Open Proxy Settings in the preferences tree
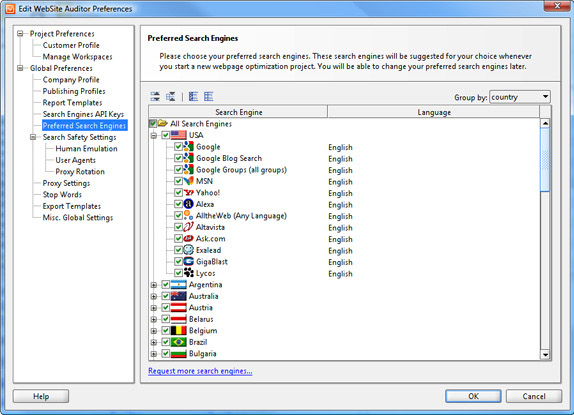574x415 pixels. (x=66, y=183)
